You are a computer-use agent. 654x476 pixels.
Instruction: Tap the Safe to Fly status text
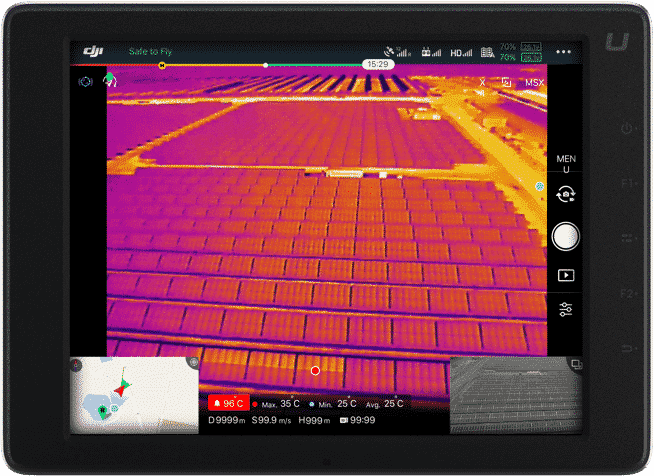coord(150,51)
